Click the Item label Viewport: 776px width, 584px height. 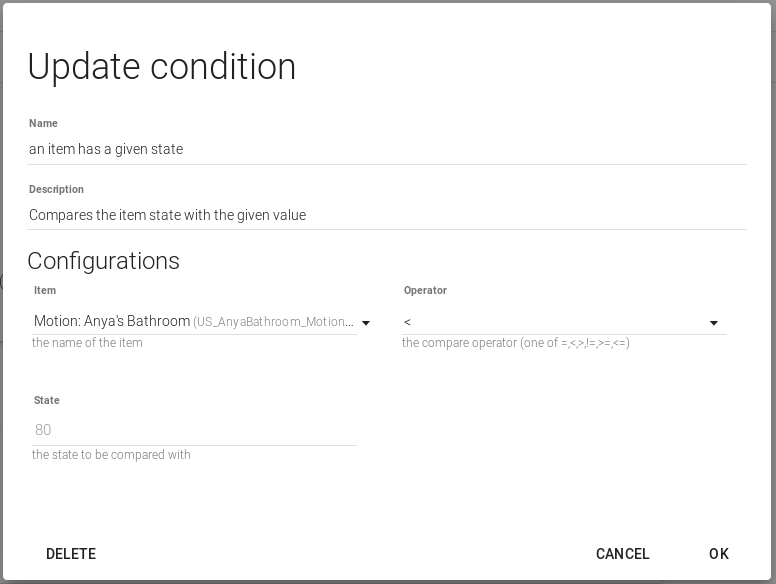tap(45, 291)
